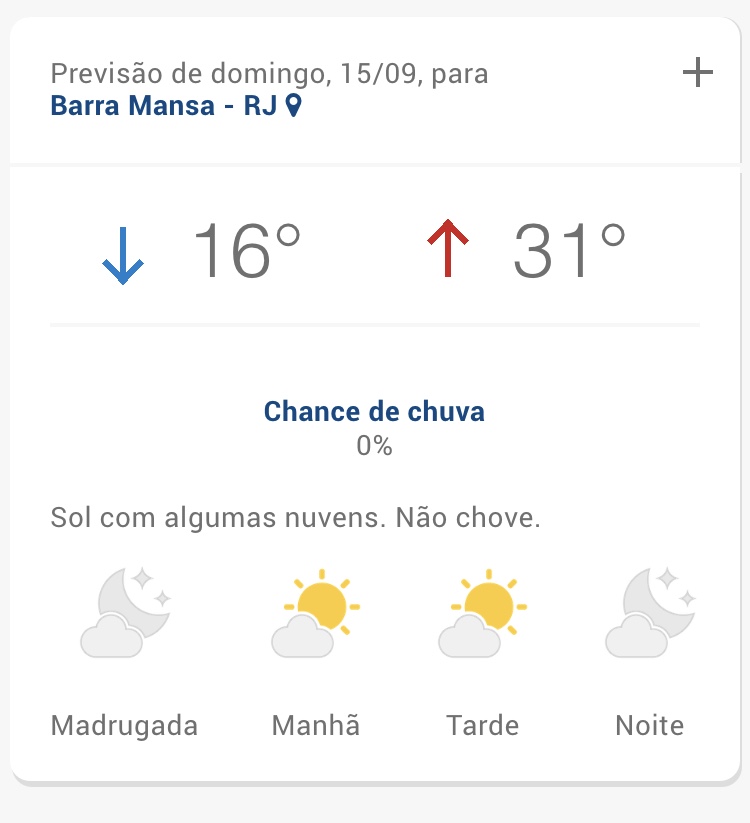
Task: Click the divider line below the temperatures
Action: pos(374,325)
